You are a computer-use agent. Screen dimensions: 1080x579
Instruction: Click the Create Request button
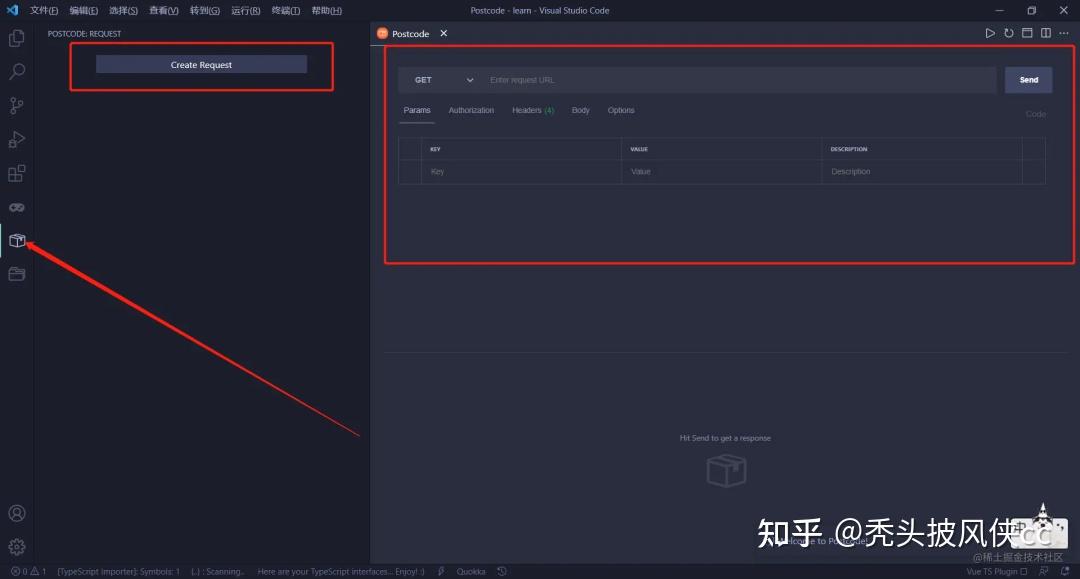coord(201,65)
